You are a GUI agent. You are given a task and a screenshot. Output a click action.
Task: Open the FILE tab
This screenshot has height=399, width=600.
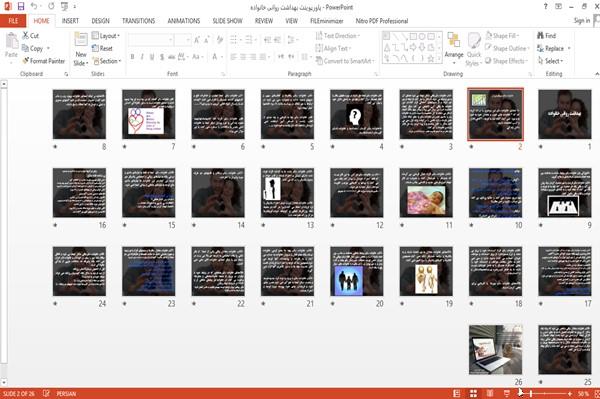tap(13, 21)
